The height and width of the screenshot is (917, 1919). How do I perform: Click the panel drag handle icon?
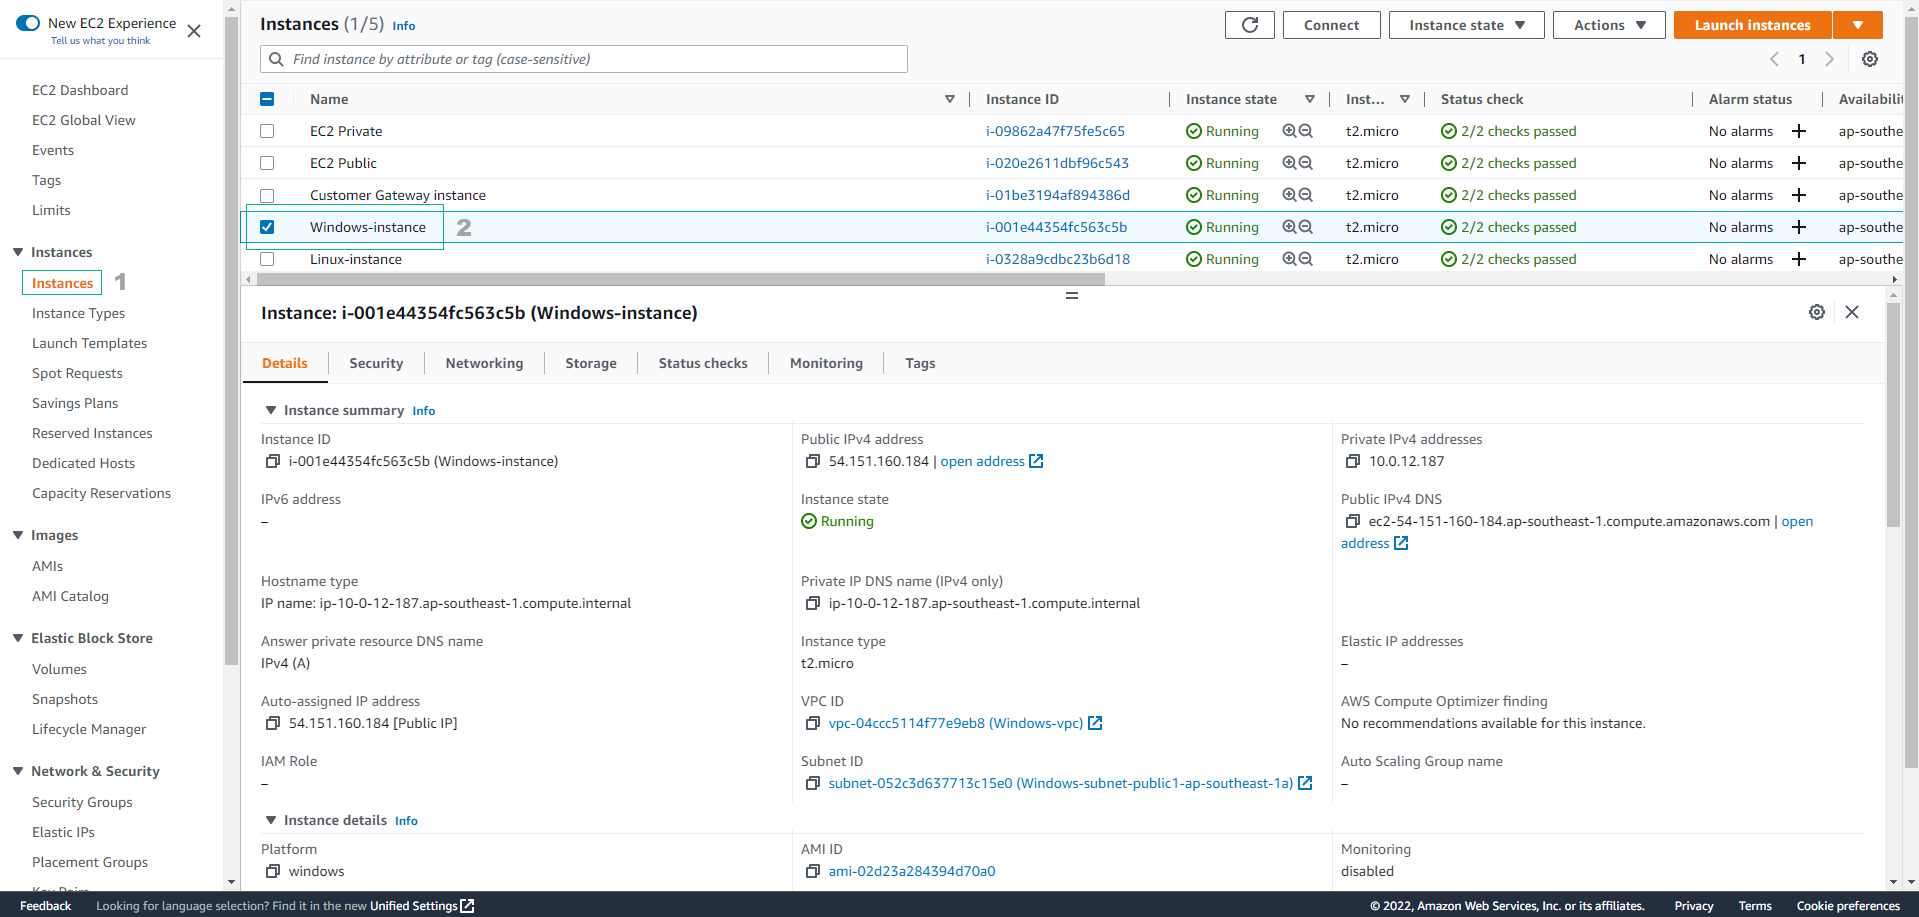pos(1071,296)
